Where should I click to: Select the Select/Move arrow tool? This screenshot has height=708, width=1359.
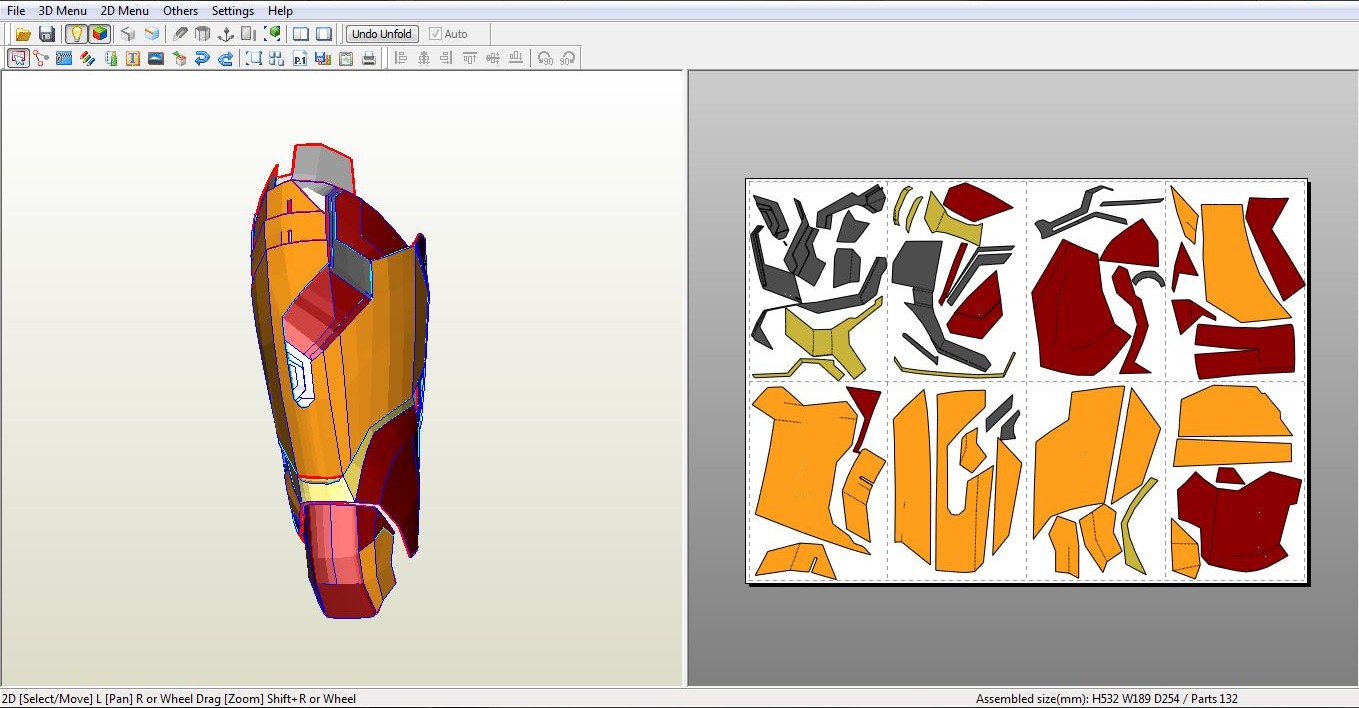[18, 58]
